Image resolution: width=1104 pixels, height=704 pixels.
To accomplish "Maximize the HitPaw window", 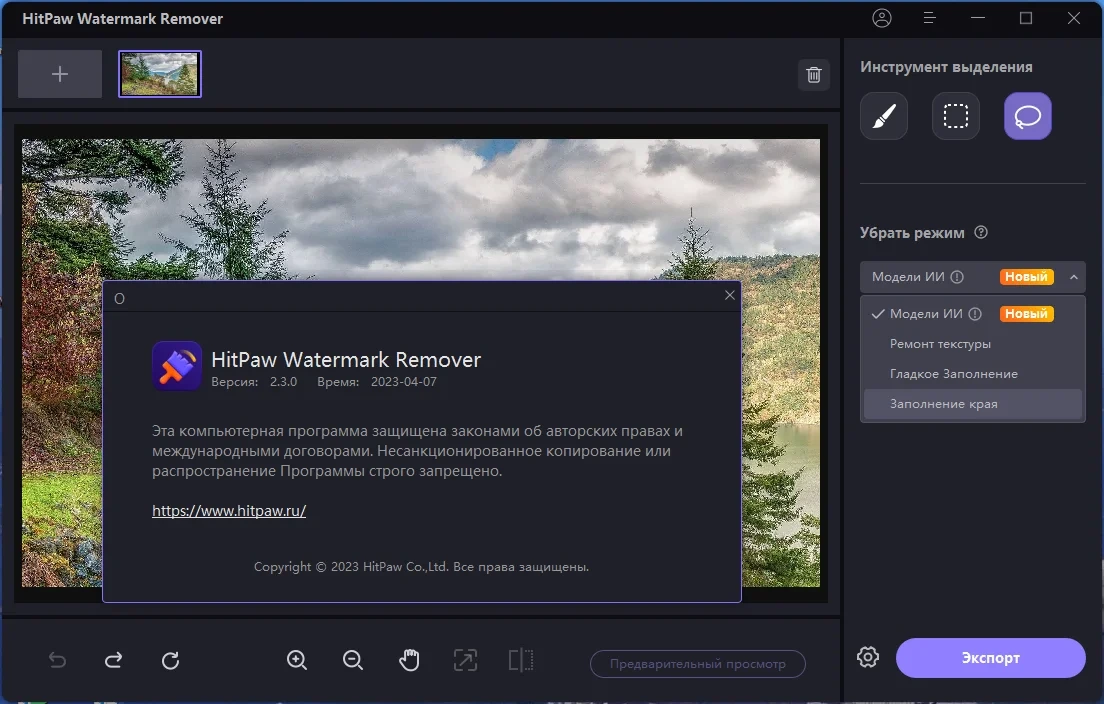I will (1026, 18).
